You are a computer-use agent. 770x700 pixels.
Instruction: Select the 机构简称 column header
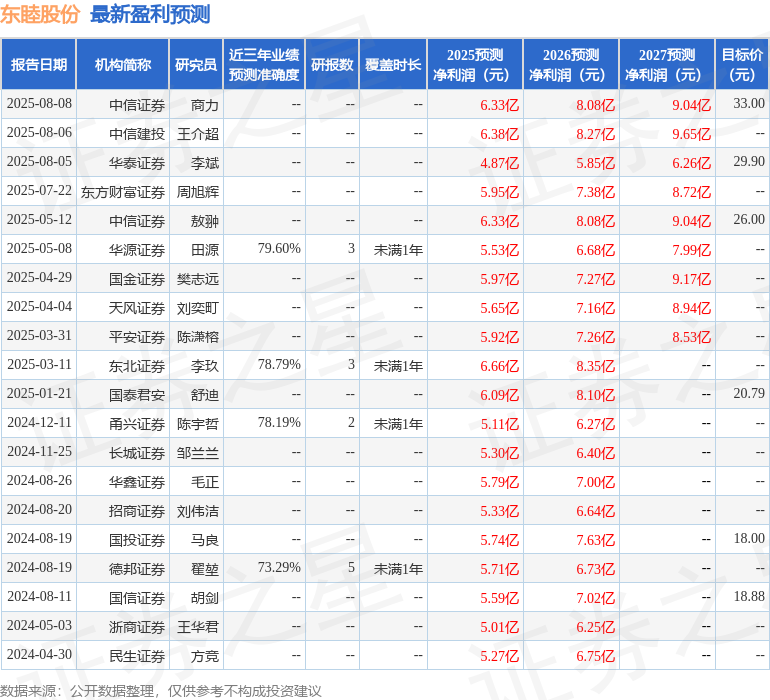point(123,64)
